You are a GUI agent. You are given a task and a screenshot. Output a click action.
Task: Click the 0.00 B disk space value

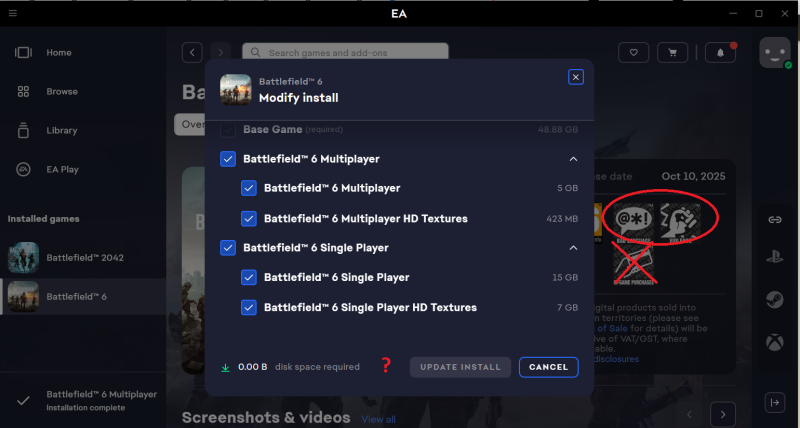(x=253, y=367)
